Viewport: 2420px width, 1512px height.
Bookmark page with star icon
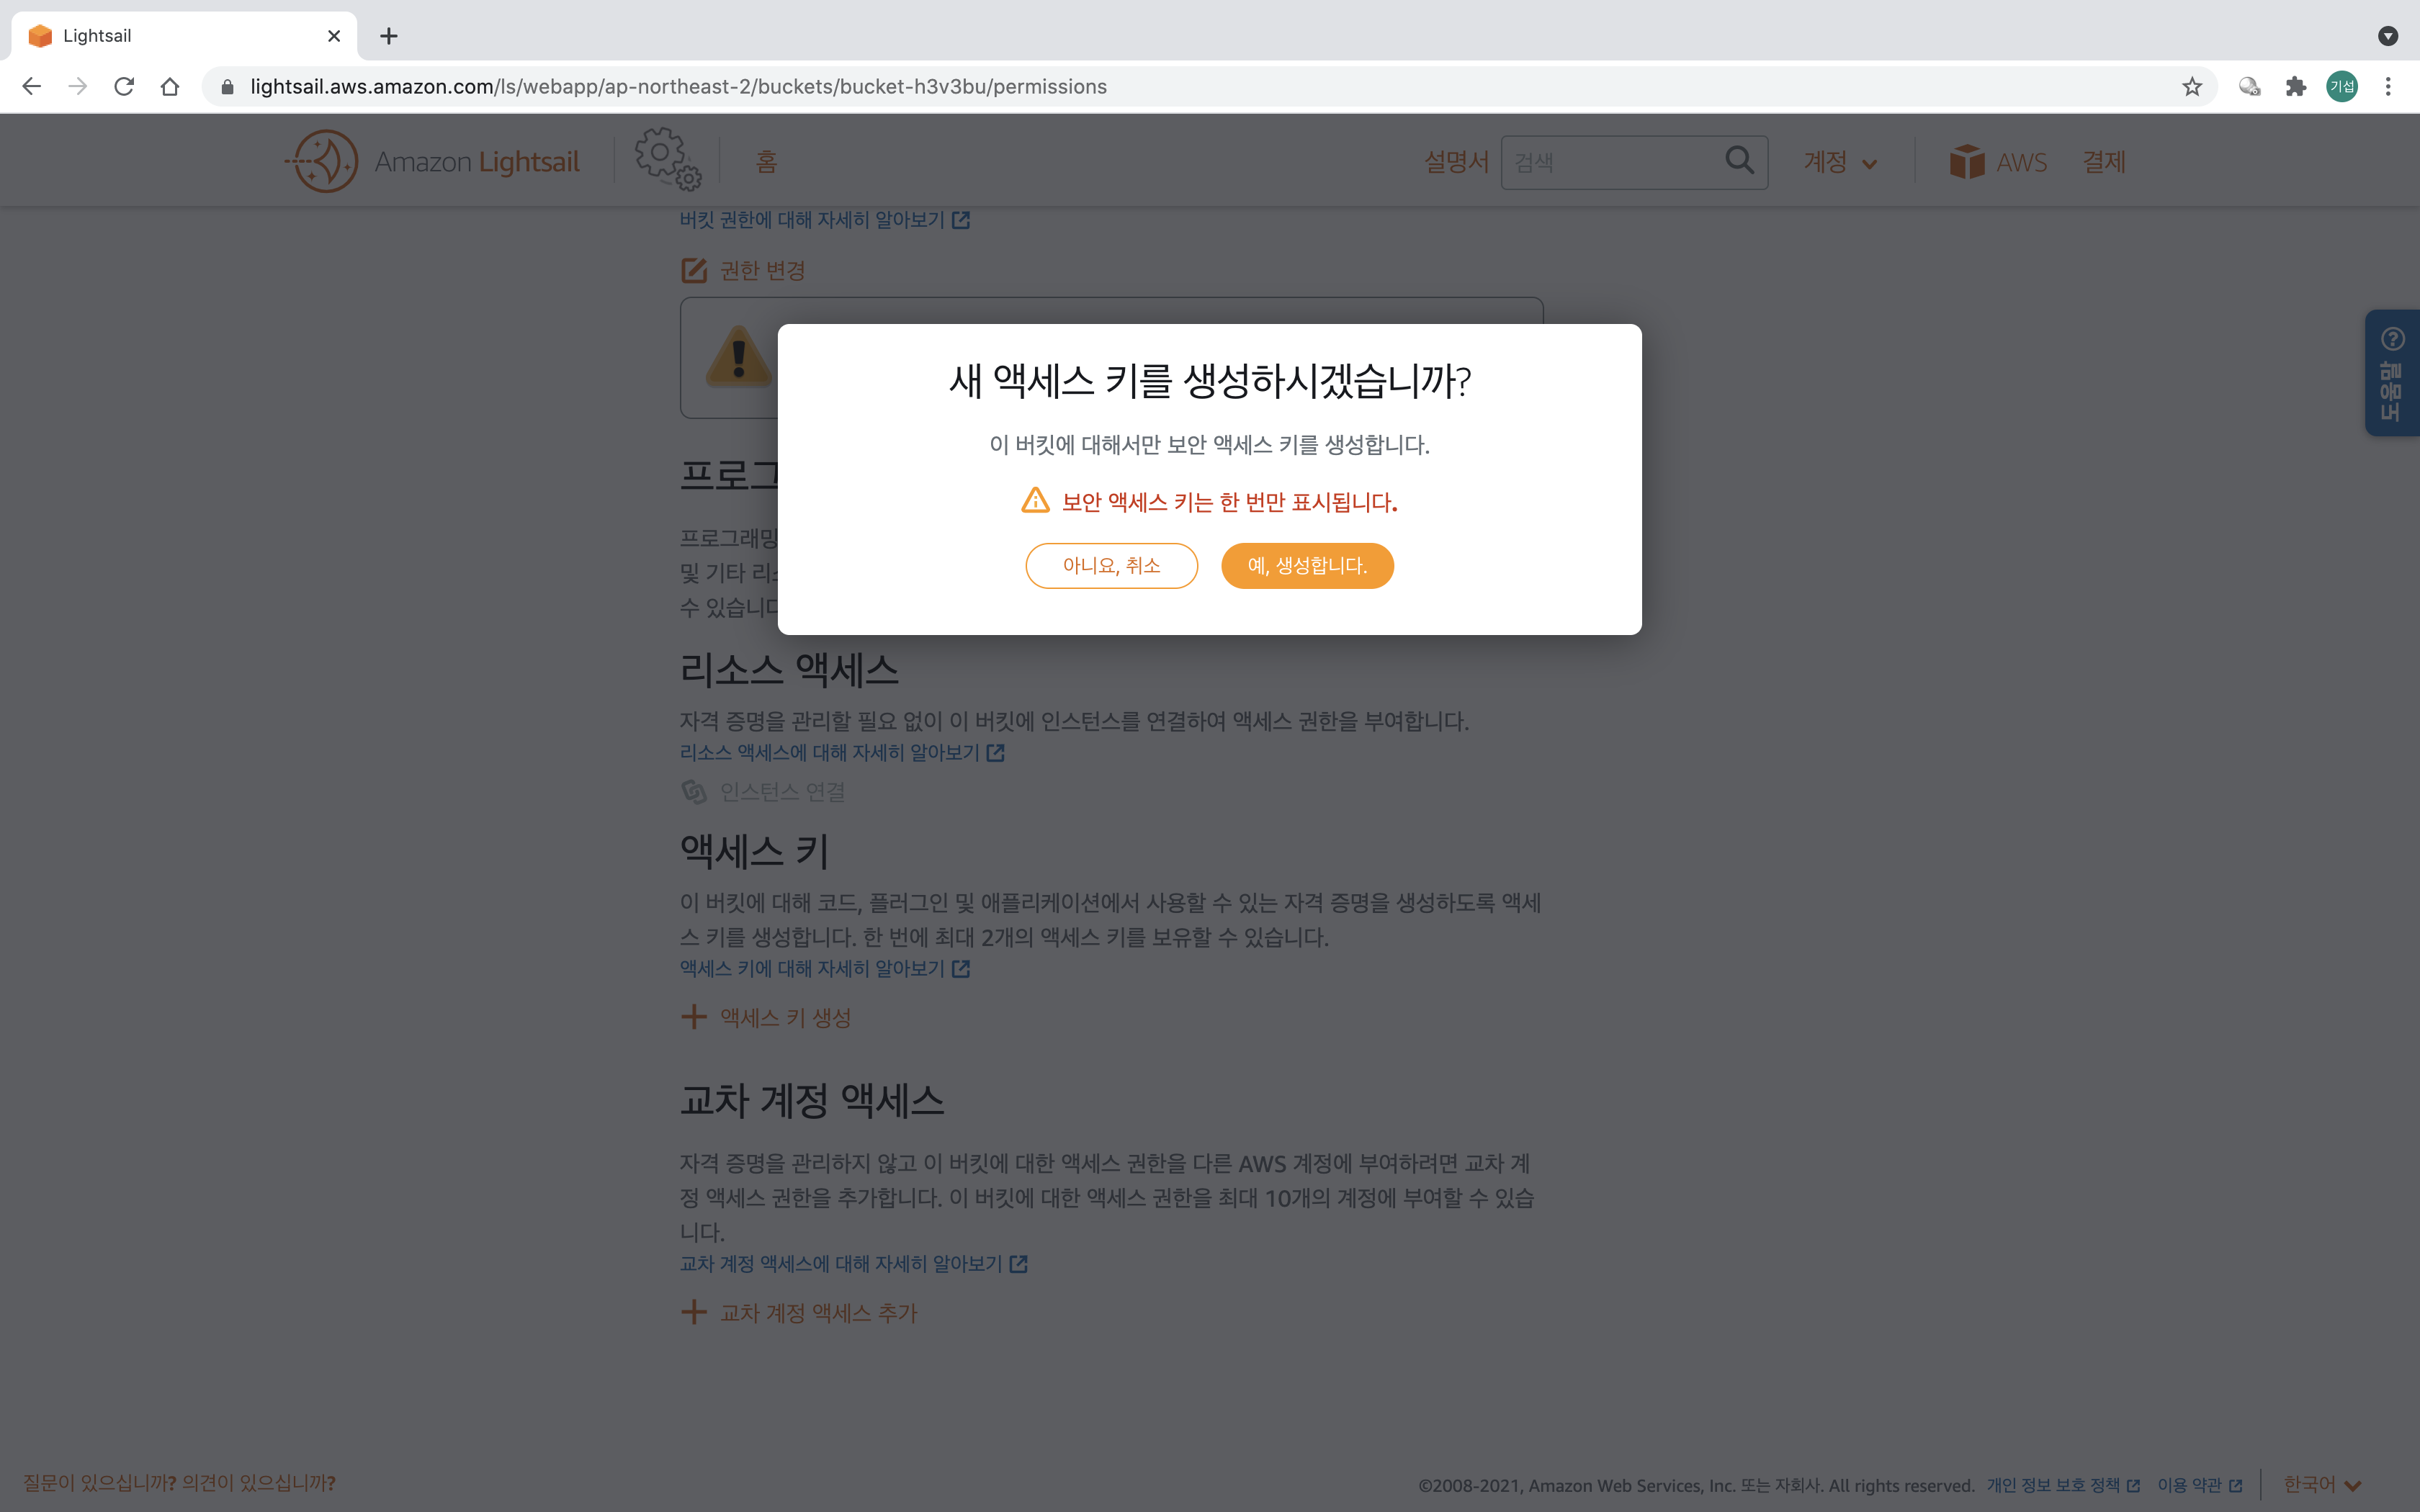(x=2191, y=87)
